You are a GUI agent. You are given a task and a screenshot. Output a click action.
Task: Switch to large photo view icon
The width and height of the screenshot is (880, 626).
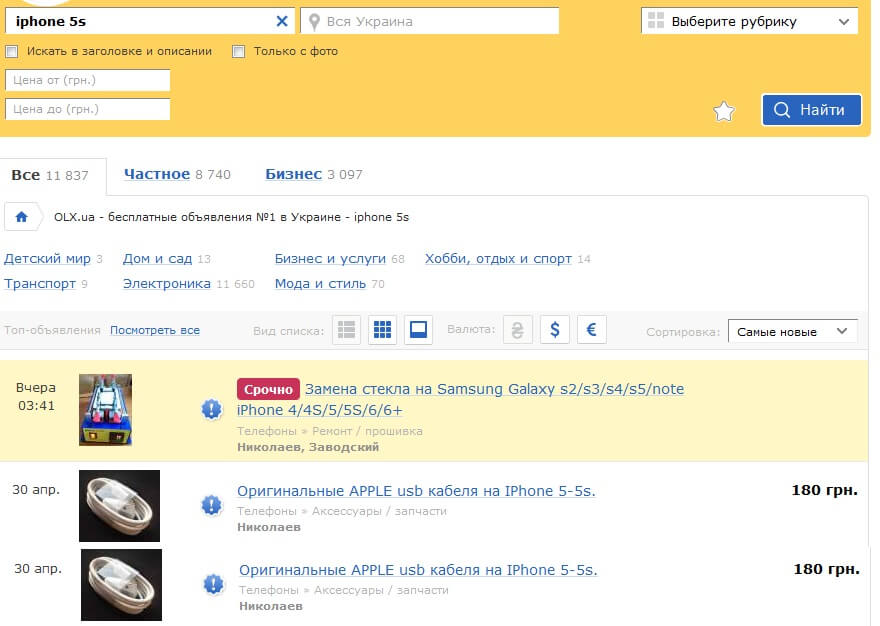click(418, 330)
